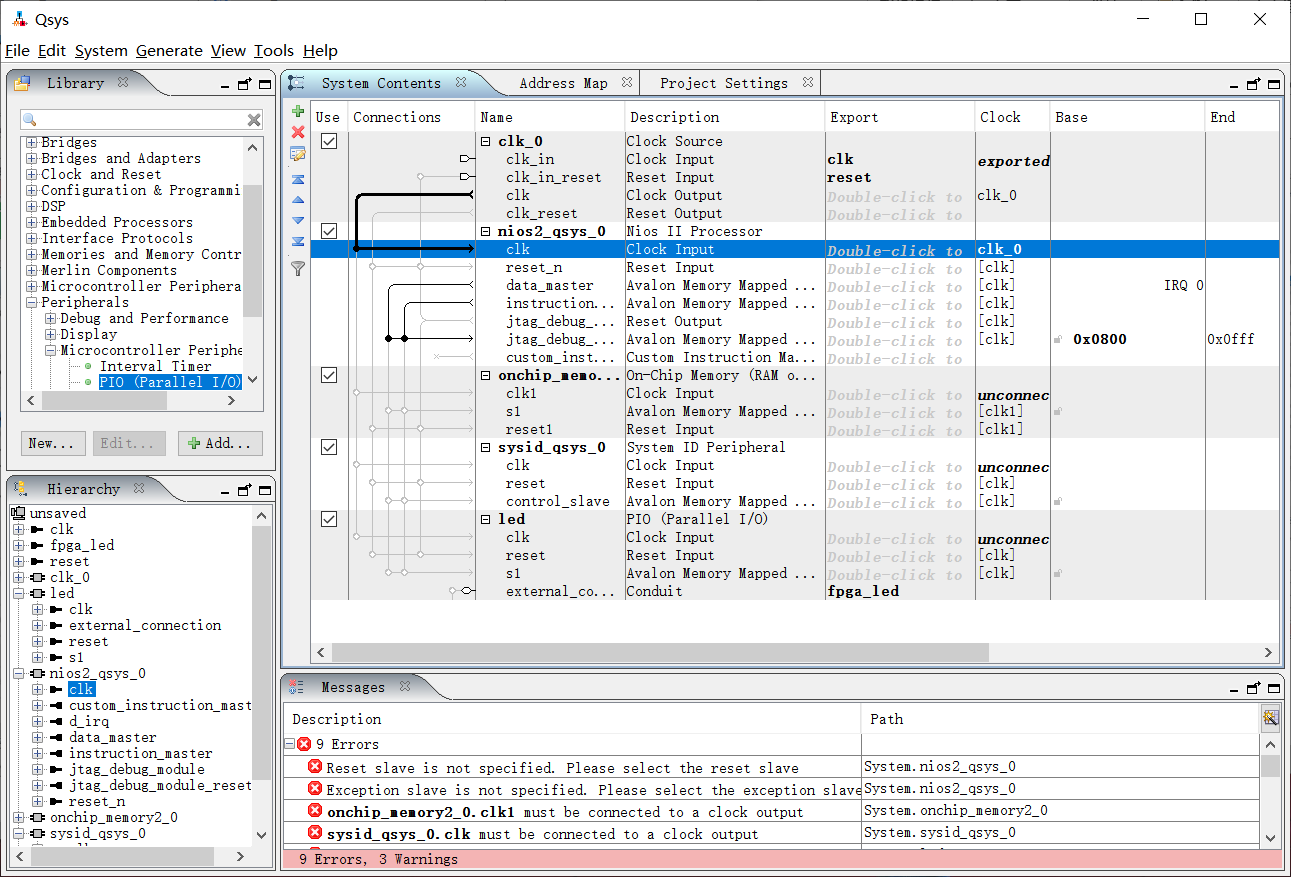Uncheck the Use checkbox for clk_0
The height and width of the screenshot is (877, 1291).
pyautogui.click(x=328, y=142)
